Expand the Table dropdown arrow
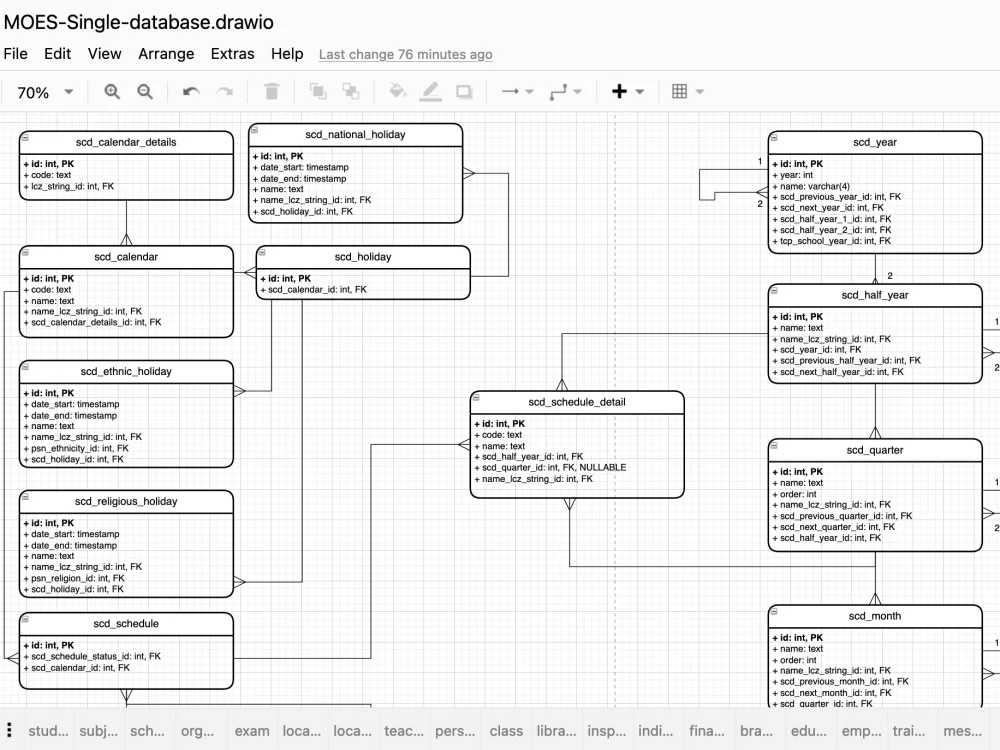This screenshot has height=750, width=1000. 700,92
